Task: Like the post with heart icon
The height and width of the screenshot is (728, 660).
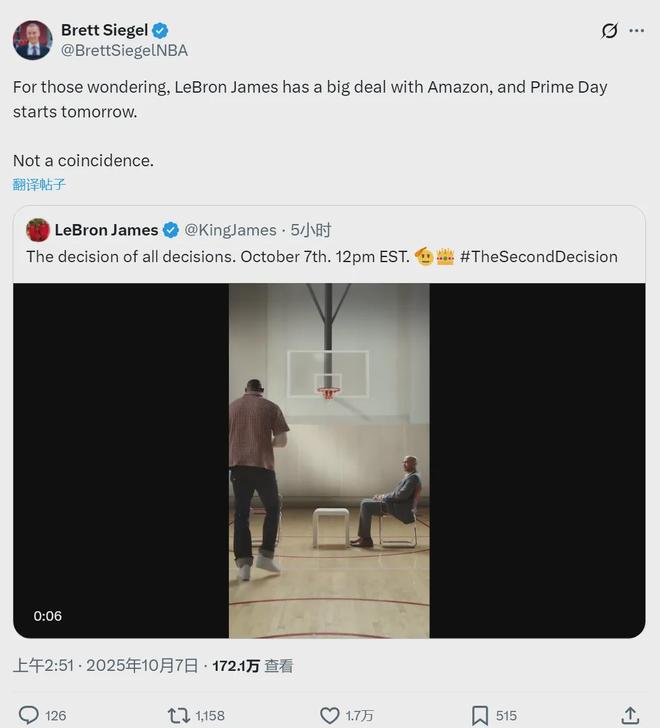Action: pyautogui.click(x=330, y=715)
